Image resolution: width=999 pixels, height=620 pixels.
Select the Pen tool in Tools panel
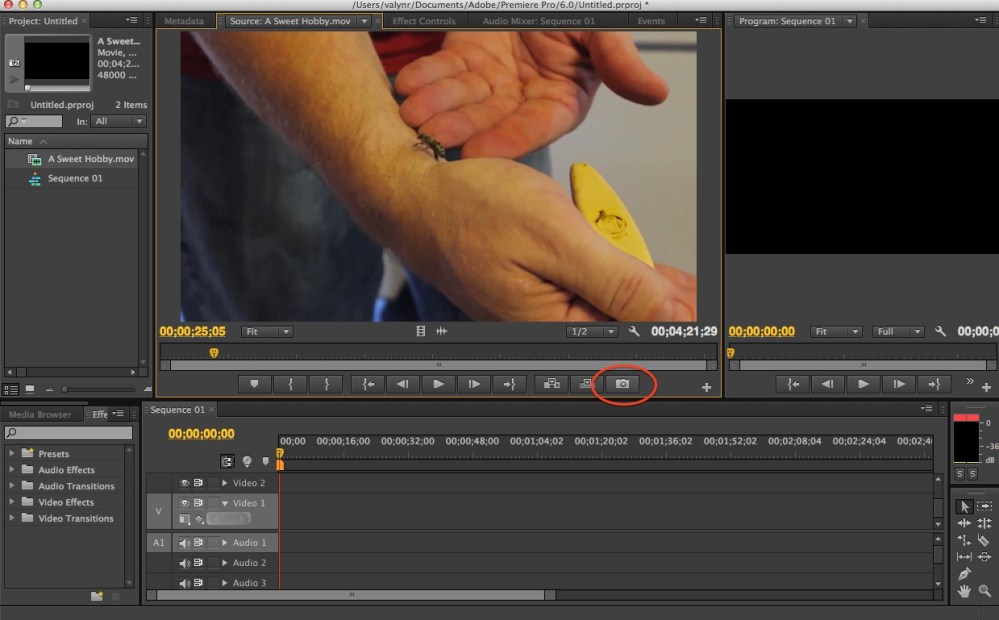[x=964, y=574]
